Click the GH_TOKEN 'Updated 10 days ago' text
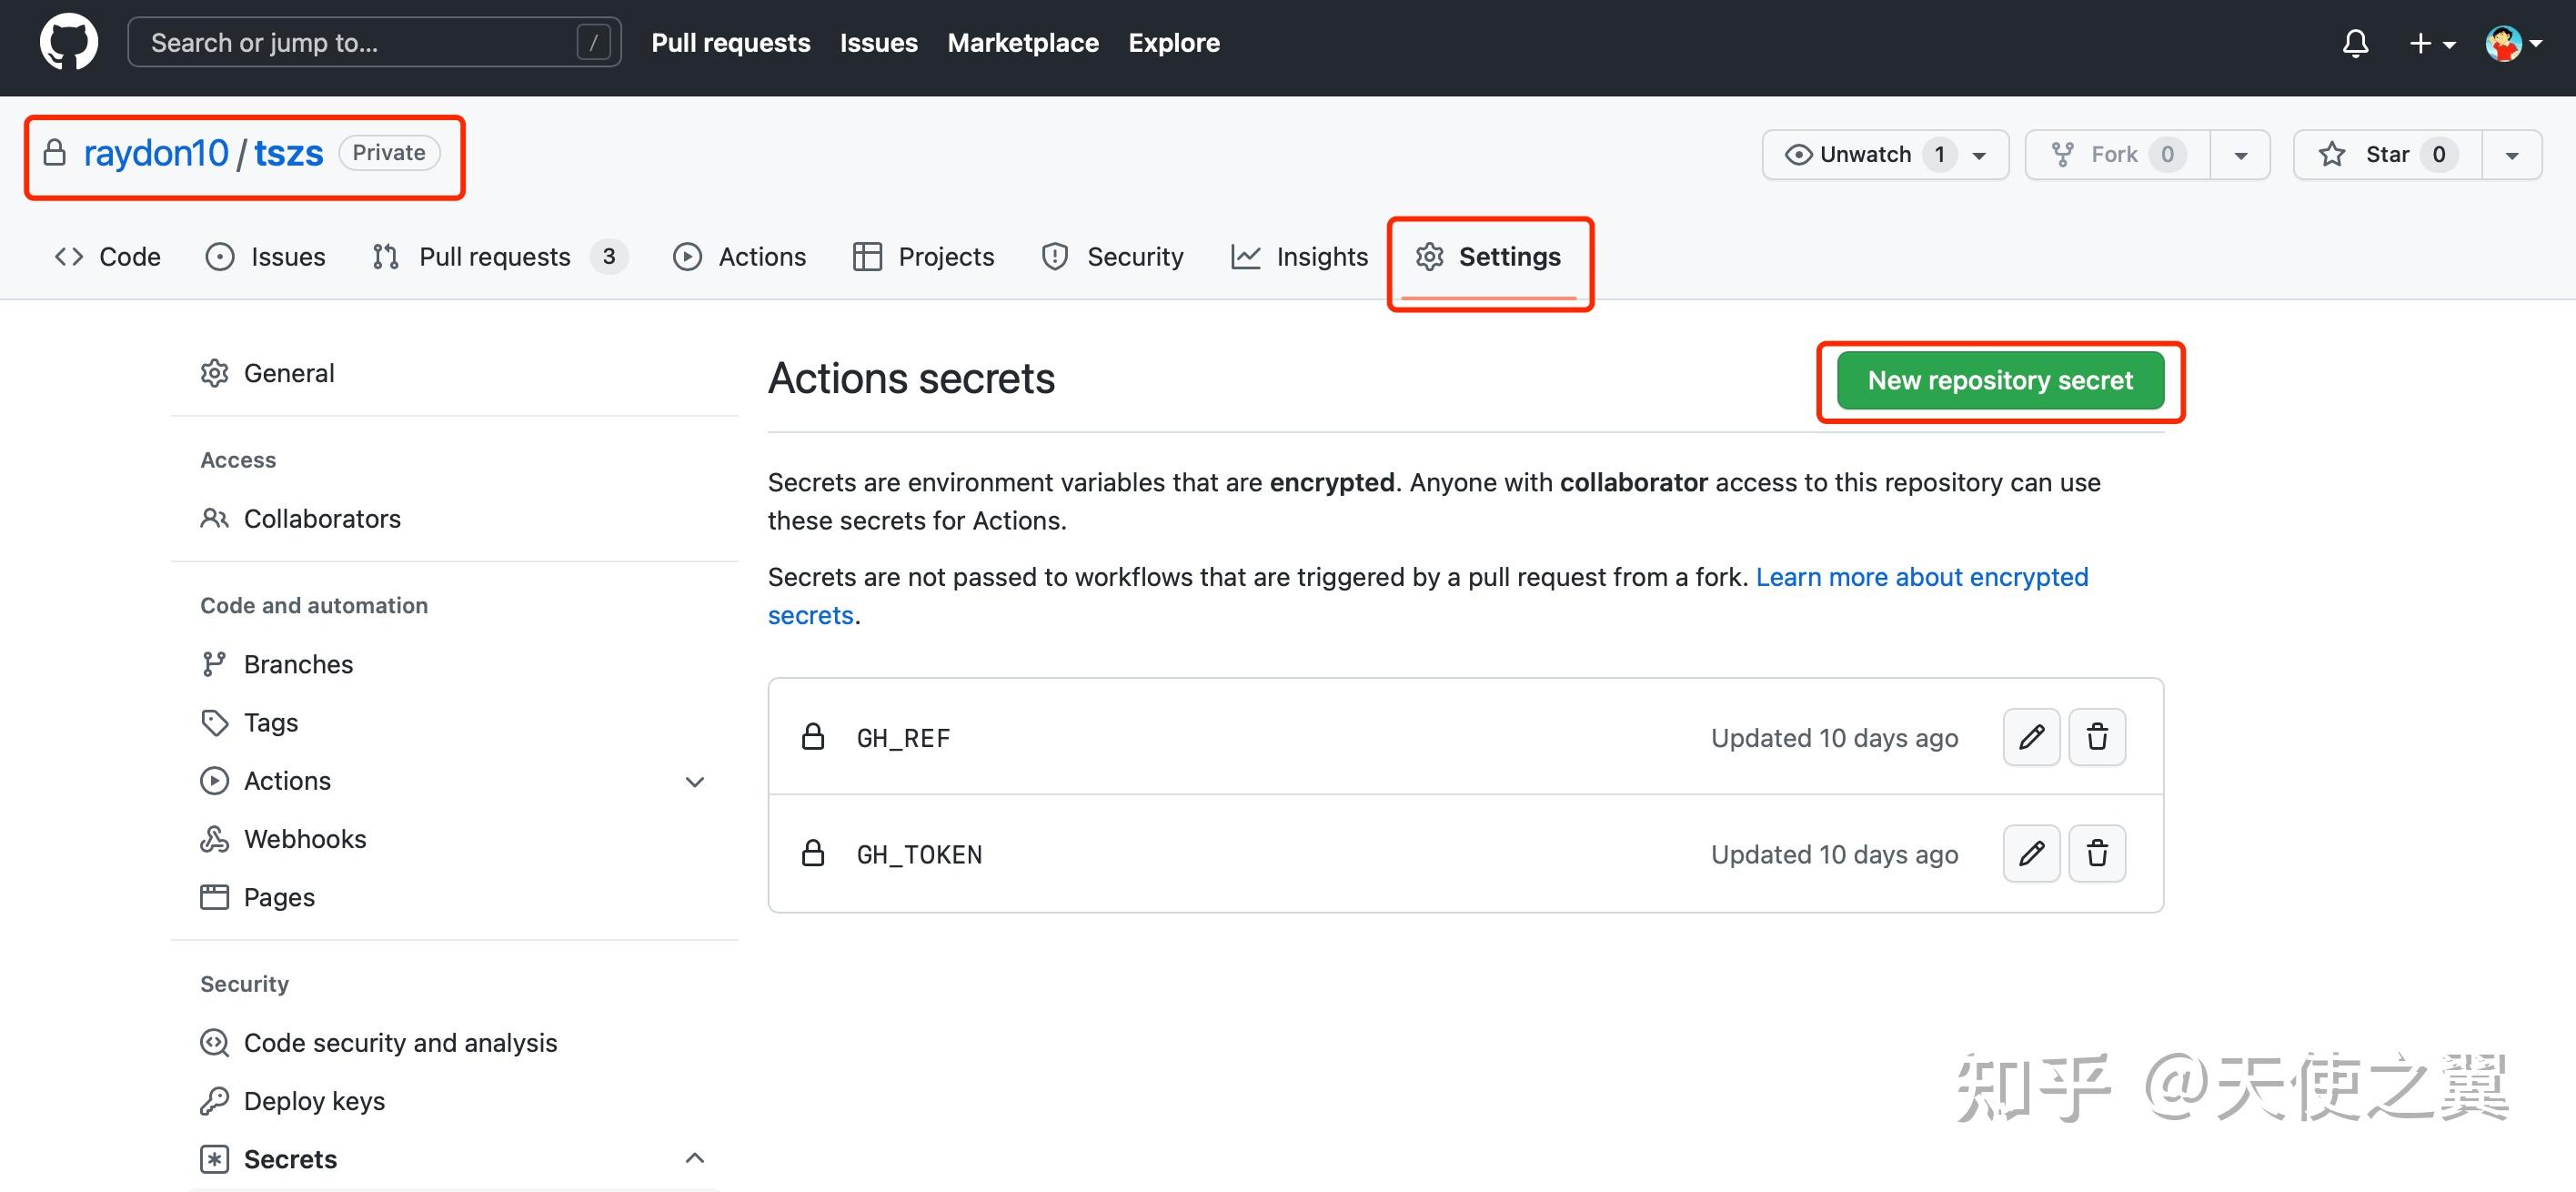 tap(1834, 854)
